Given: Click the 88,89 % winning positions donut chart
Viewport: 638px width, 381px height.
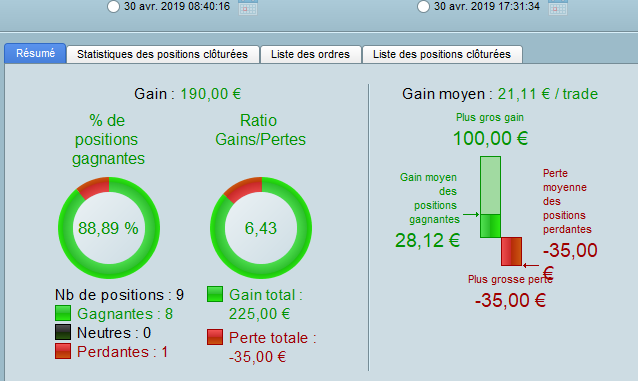Looking at the screenshot, I should pos(109,228).
